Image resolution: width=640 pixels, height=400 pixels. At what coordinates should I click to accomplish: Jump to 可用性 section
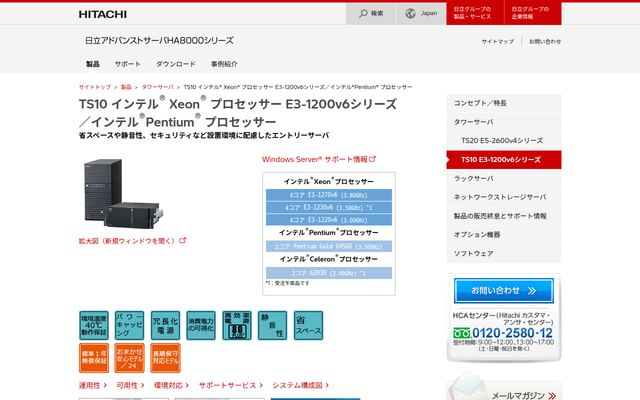click(x=130, y=385)
